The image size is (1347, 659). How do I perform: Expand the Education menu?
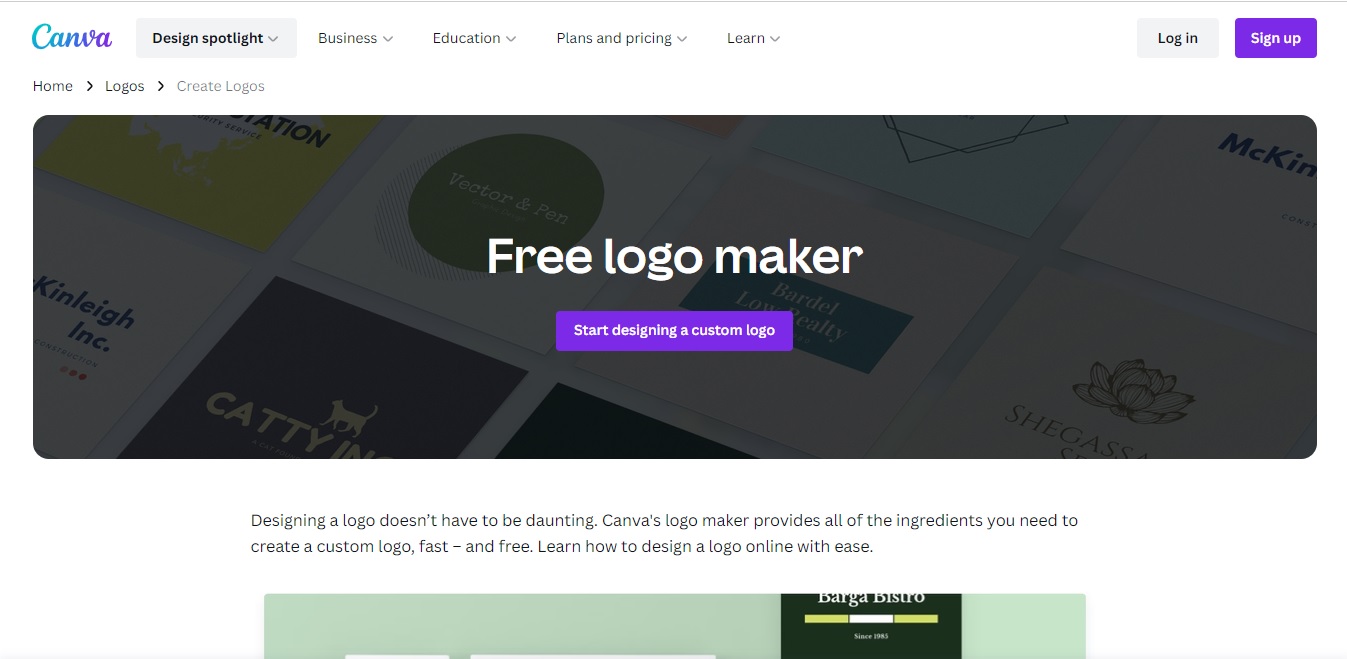(x=474, y=38)
